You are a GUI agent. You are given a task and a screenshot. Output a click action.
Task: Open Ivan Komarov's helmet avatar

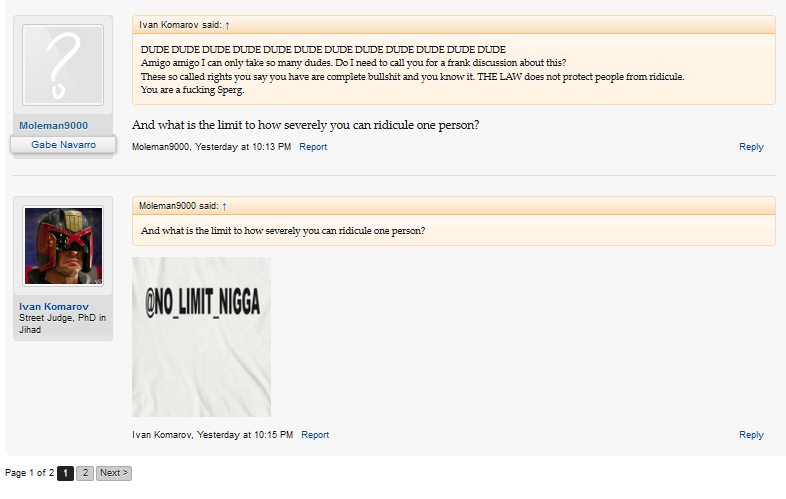(63, 246)
